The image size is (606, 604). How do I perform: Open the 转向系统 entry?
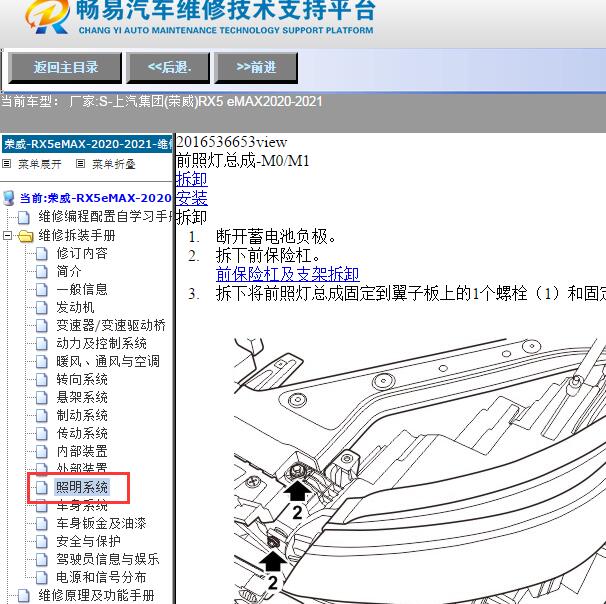tap(82, 379)
